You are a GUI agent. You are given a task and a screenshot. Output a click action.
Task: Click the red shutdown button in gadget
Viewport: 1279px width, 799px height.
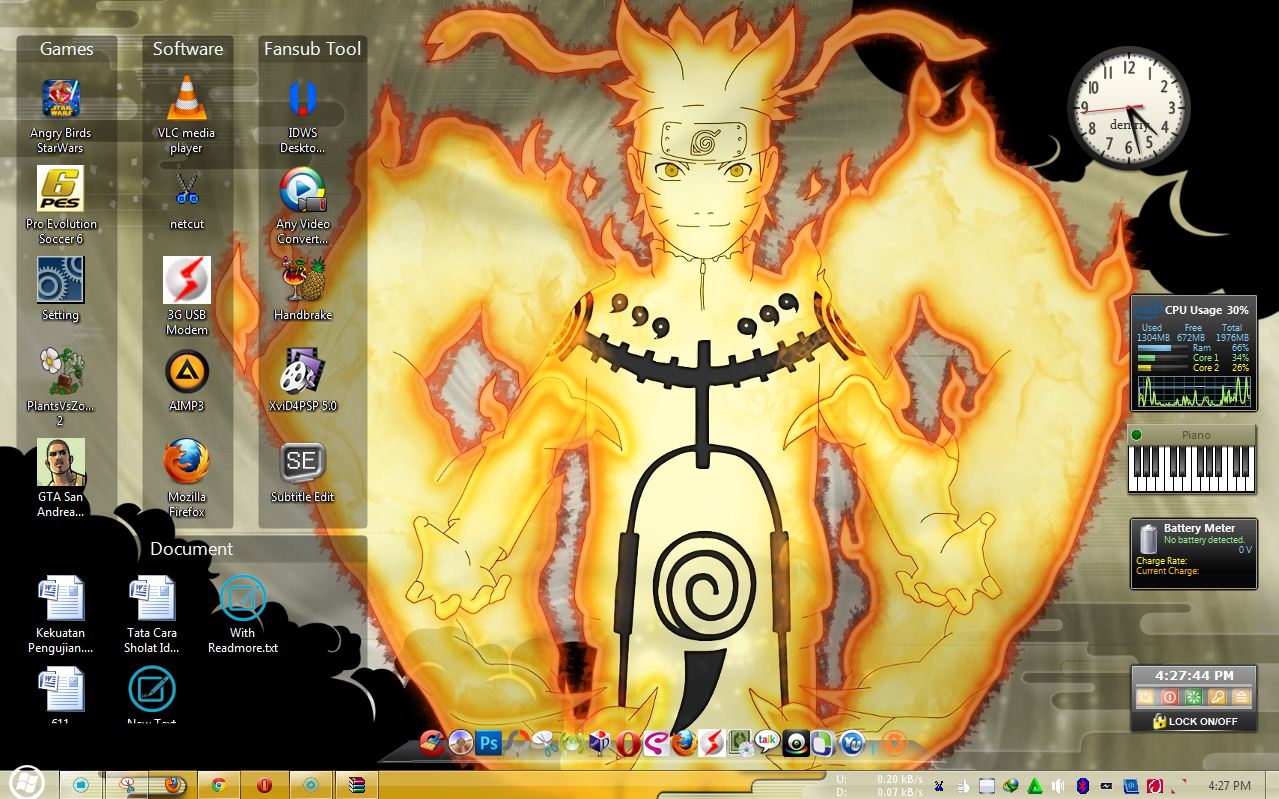[1169, 697]
